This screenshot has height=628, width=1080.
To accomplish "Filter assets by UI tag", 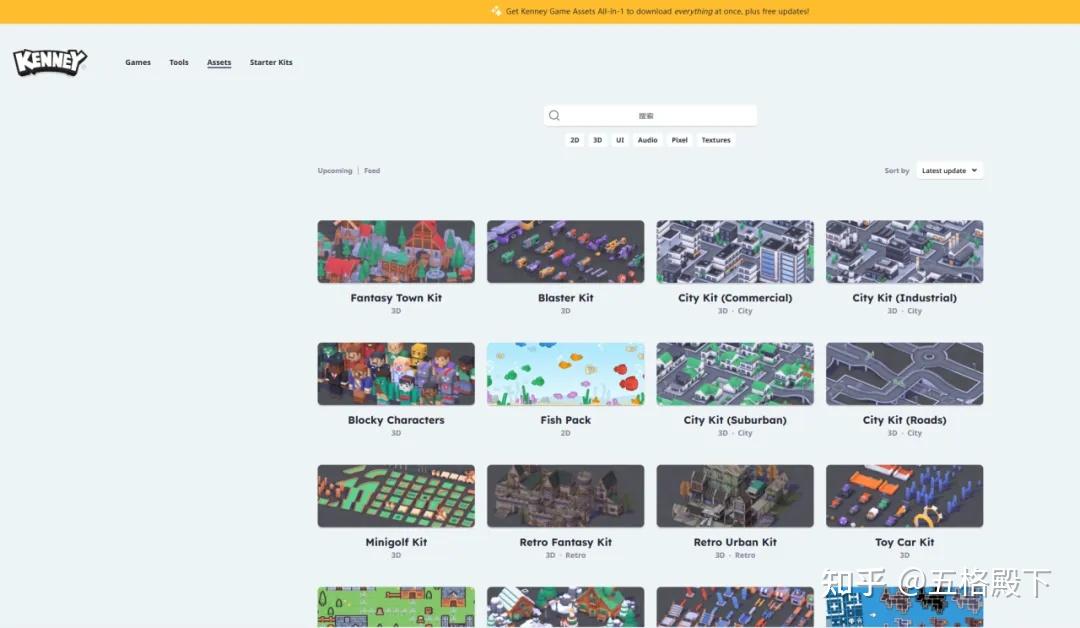I will coord(620,140).
